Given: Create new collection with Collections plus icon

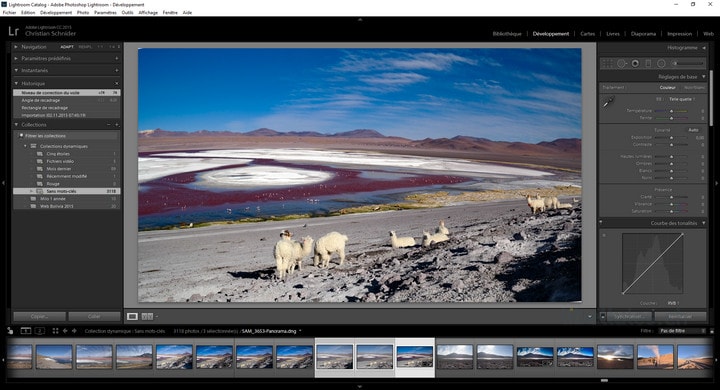Looking at the screenshot, I should pos(117,124).
